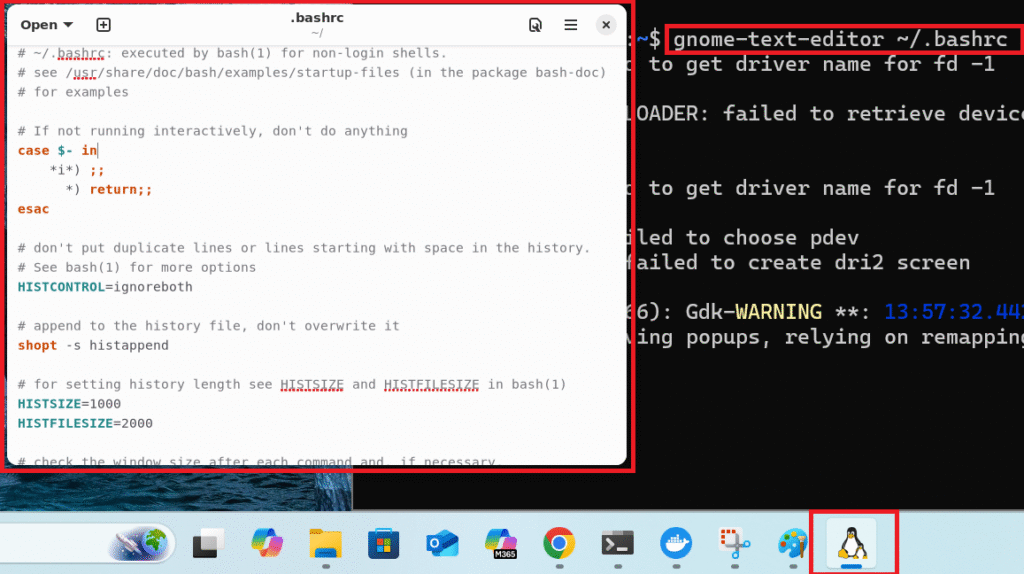
Task: Click the 'HISTSIZE=1000' line
Action: [x=69, y=404]
